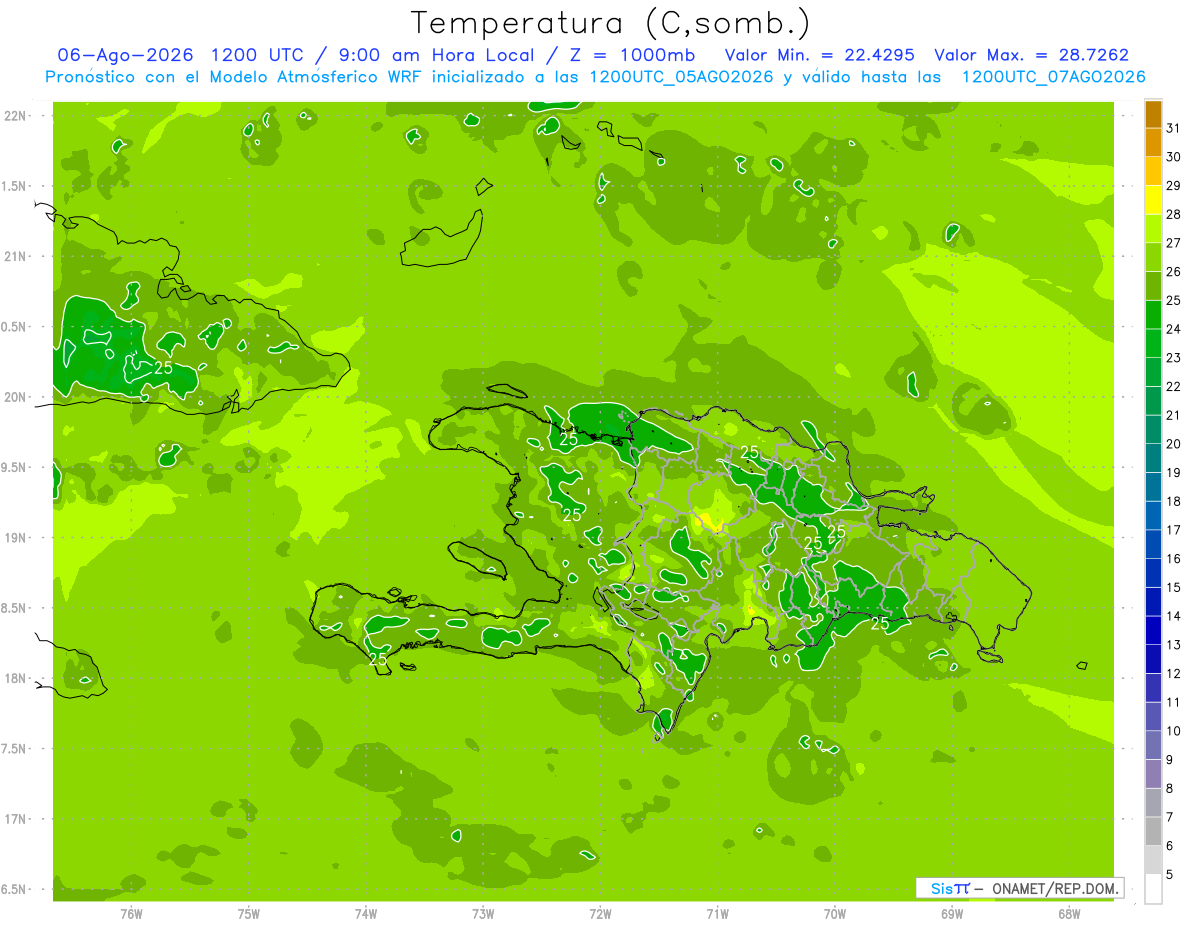Click purple colorbar segment between 8 and 9

tap(1153, 774)
